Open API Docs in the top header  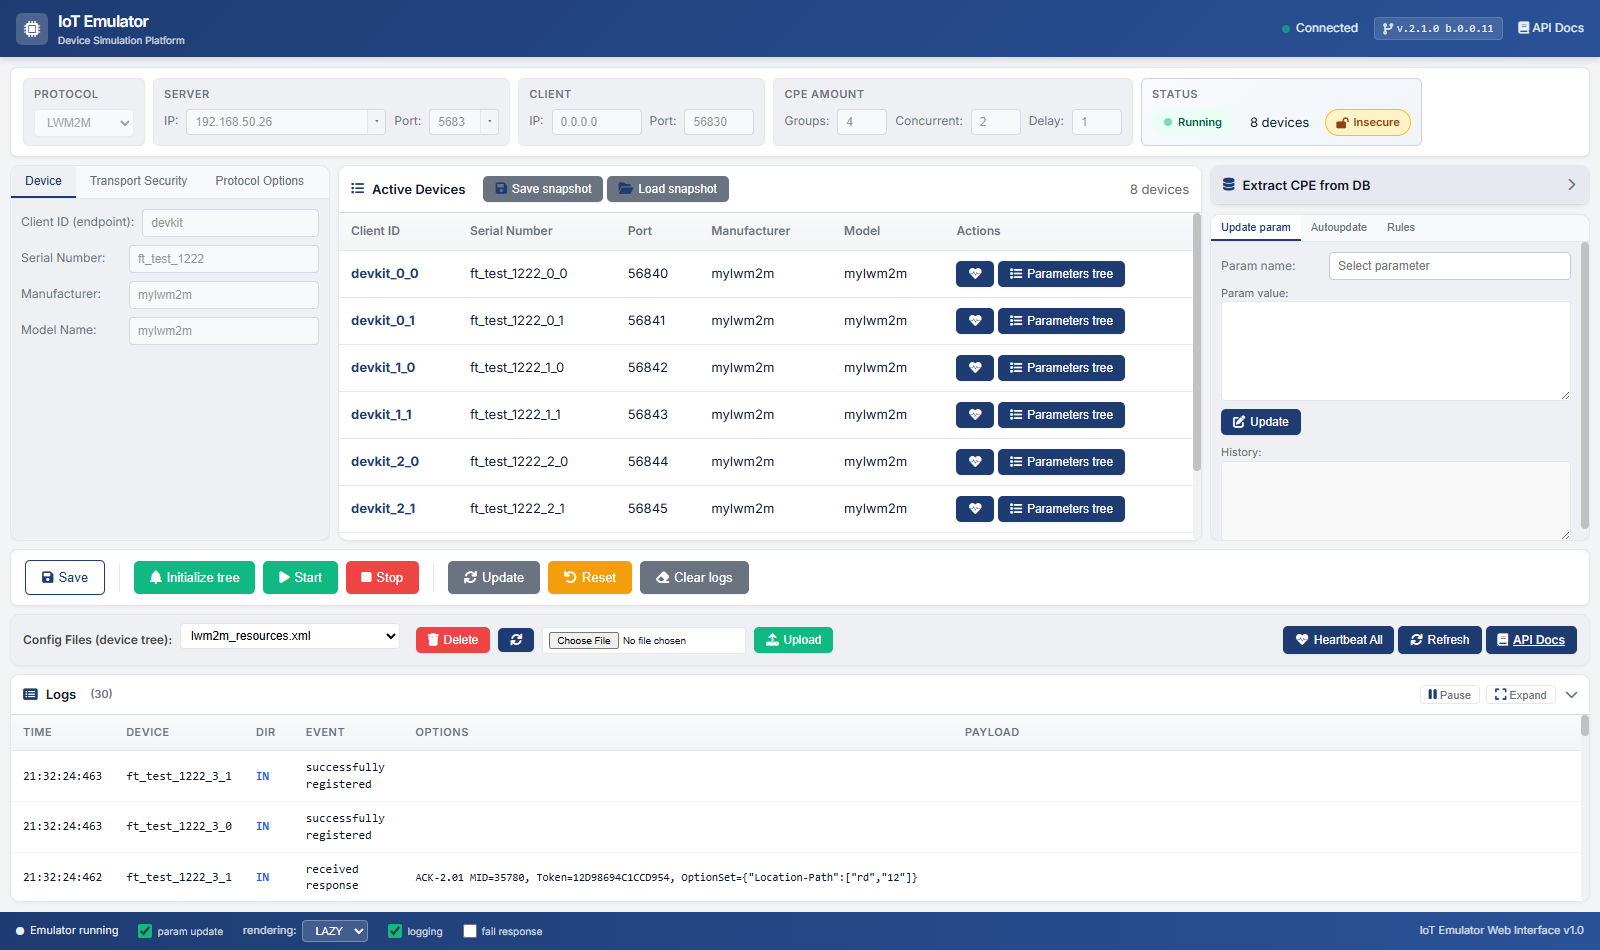coord(1551,28)
